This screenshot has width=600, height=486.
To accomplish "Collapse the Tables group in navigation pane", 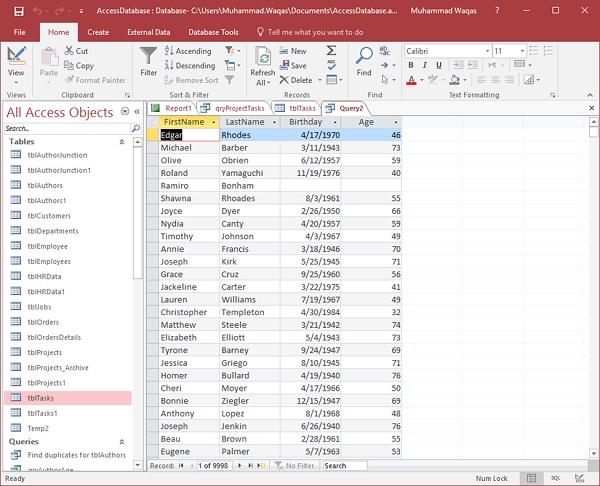I will [x=123, y=142].
